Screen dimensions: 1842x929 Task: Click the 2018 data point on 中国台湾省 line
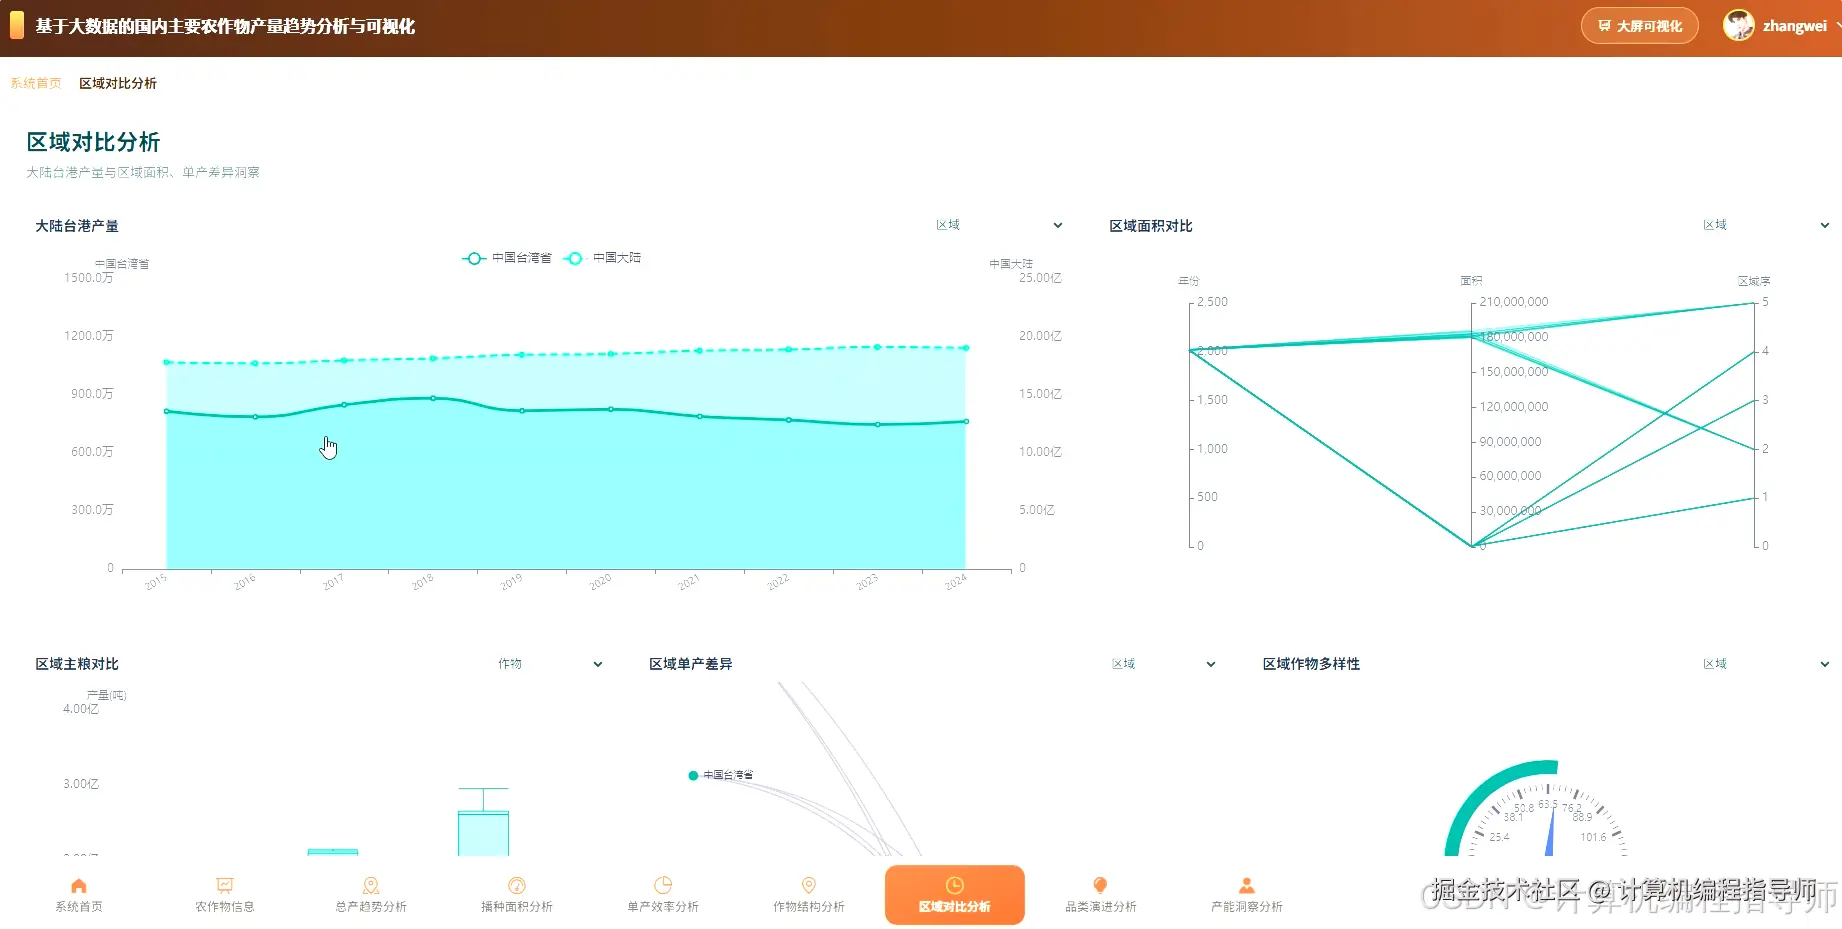click(x=433, y=398)
